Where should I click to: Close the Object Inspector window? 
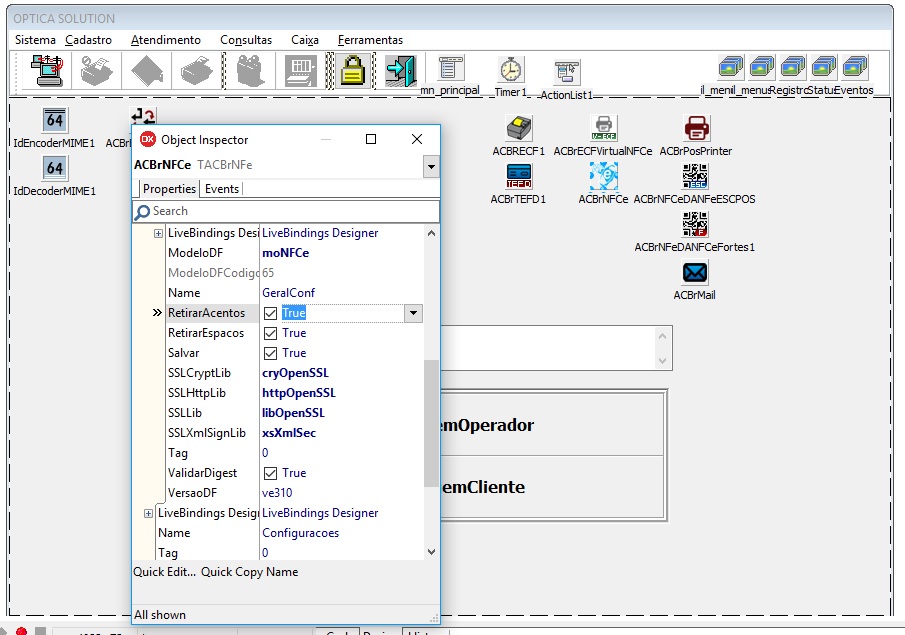coord(417,139)
